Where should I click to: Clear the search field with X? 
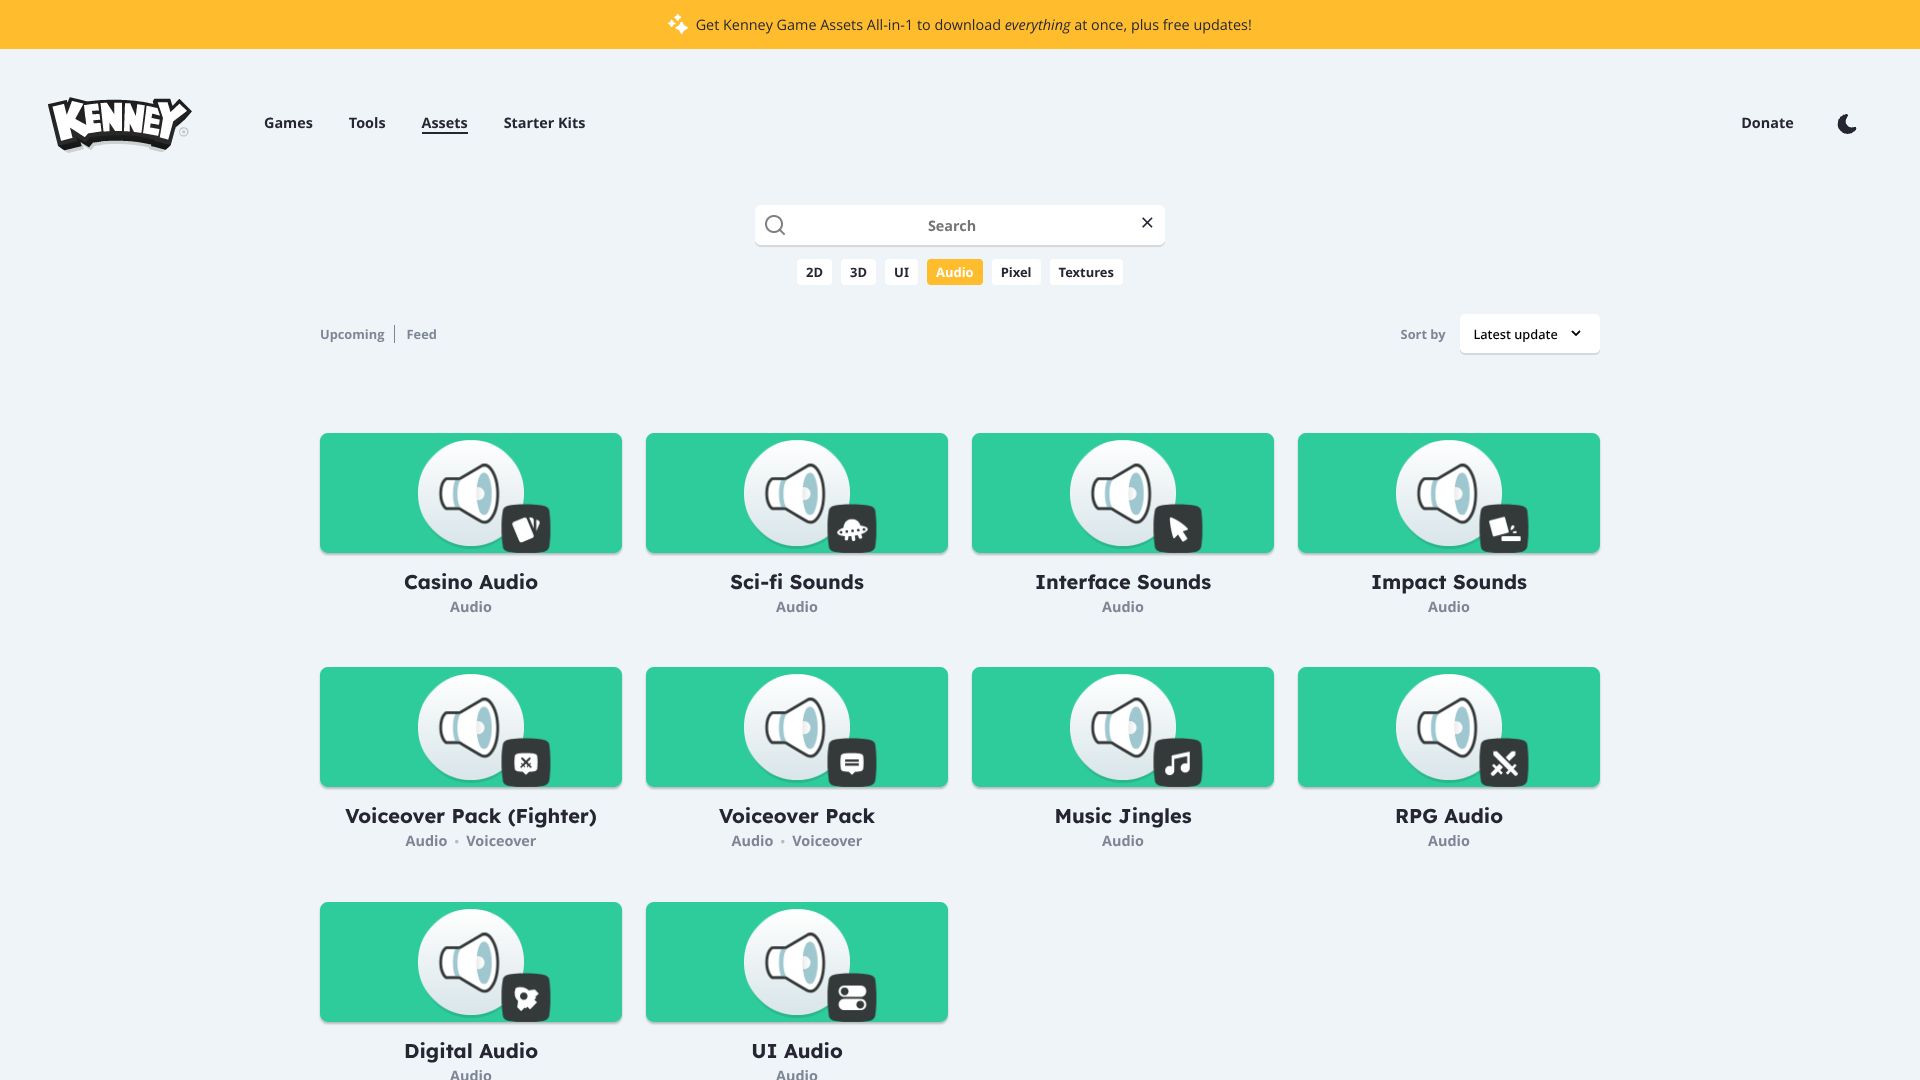(1147, 223)
